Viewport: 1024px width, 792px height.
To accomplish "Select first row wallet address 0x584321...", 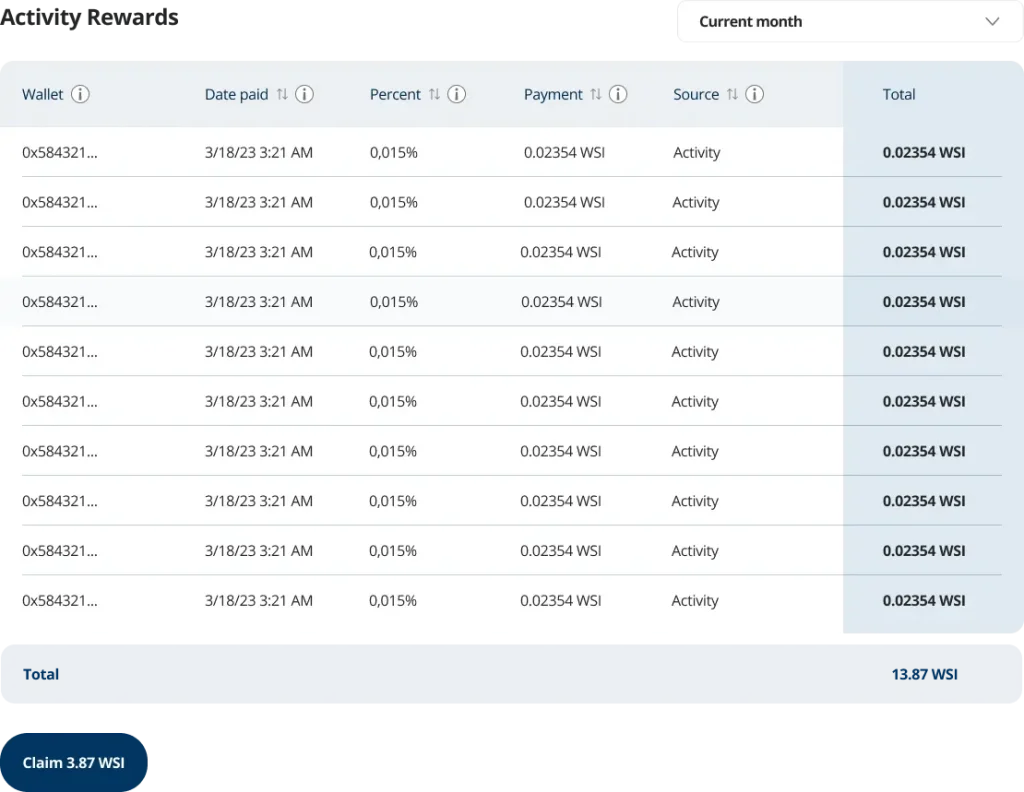I will (59, 152).
